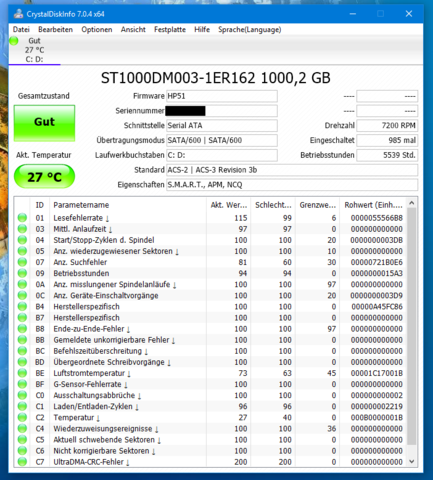Click the header Betriebsstunden field 5539 Std.
The width and height of the screenshot is (433, 480).
click(387, 155)
